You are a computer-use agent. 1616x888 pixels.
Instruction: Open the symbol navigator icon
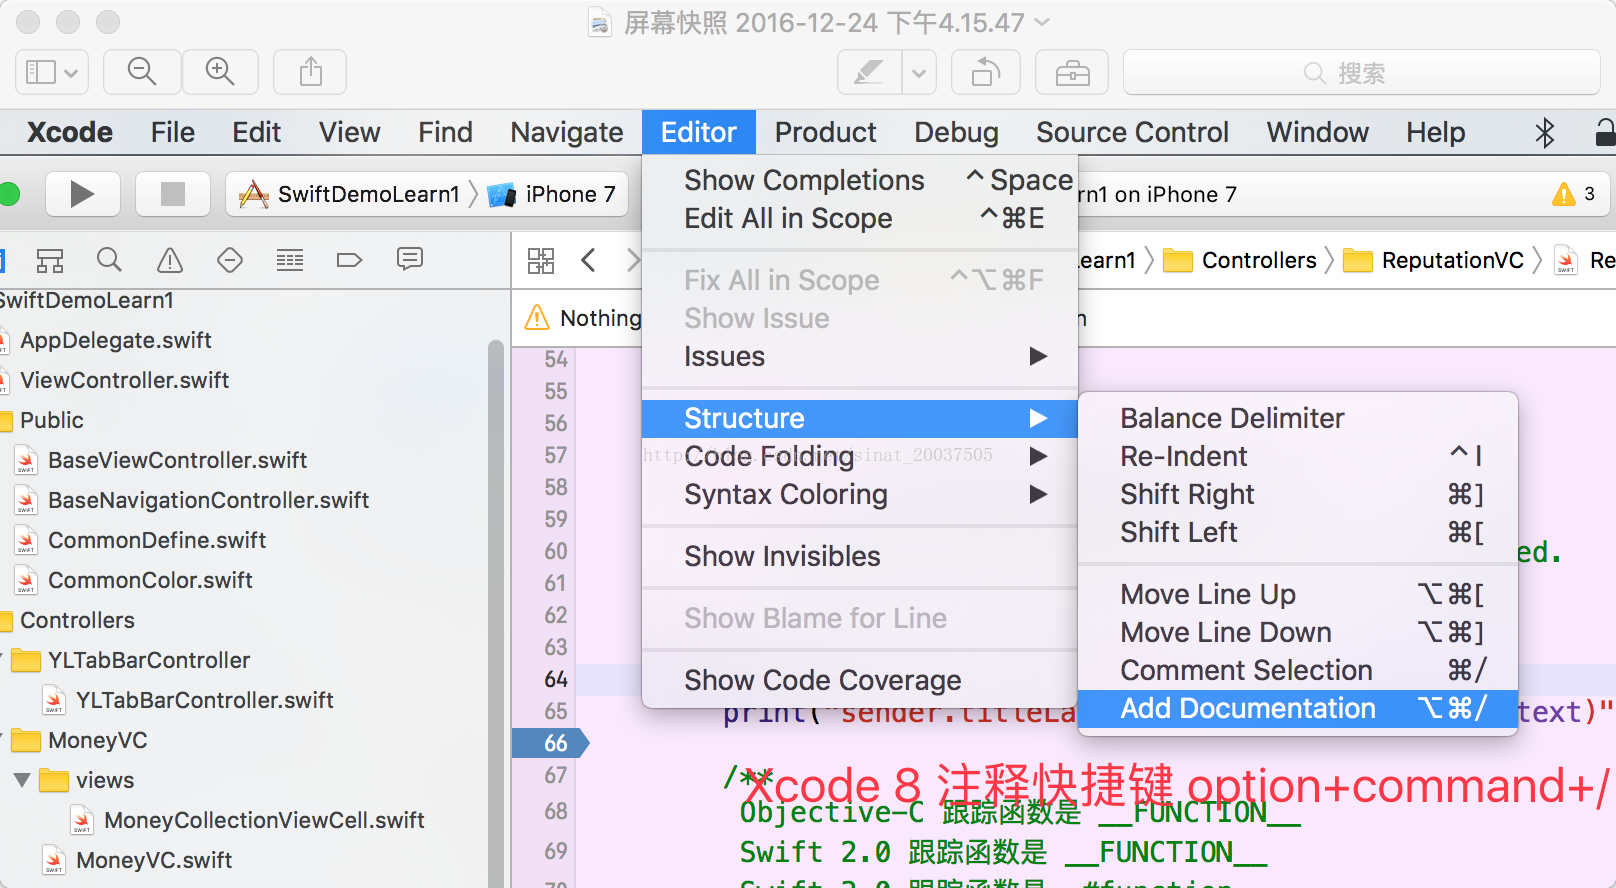click(x=50, y=261)
